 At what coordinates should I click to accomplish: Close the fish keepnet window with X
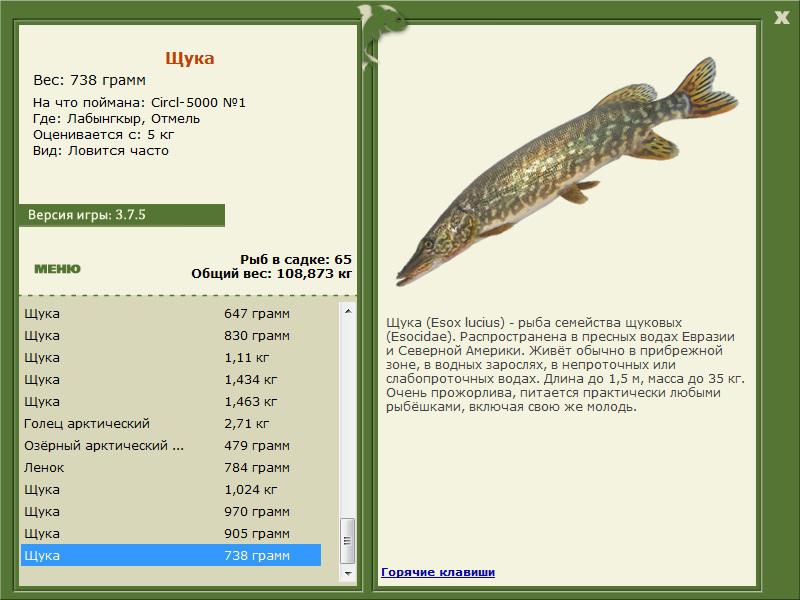(781, 18)
